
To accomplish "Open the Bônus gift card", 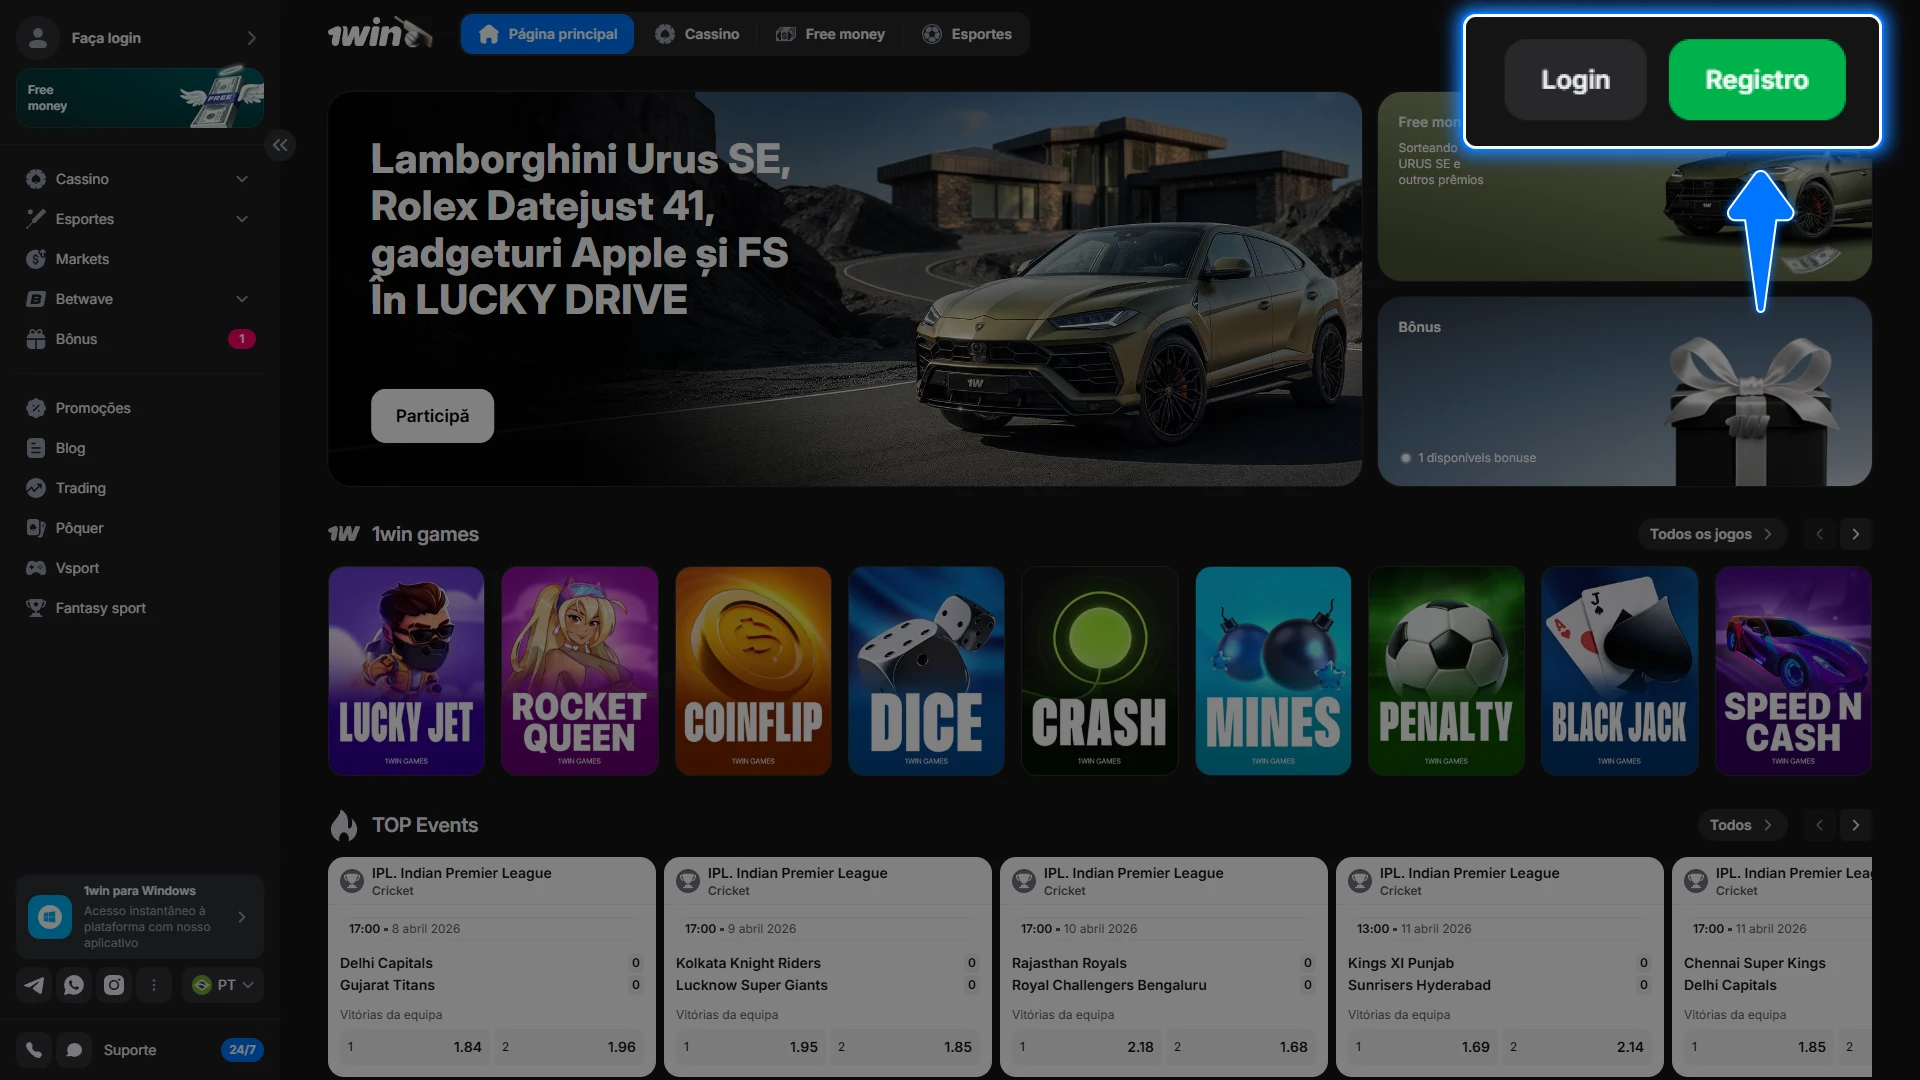I will [1624, 391].
